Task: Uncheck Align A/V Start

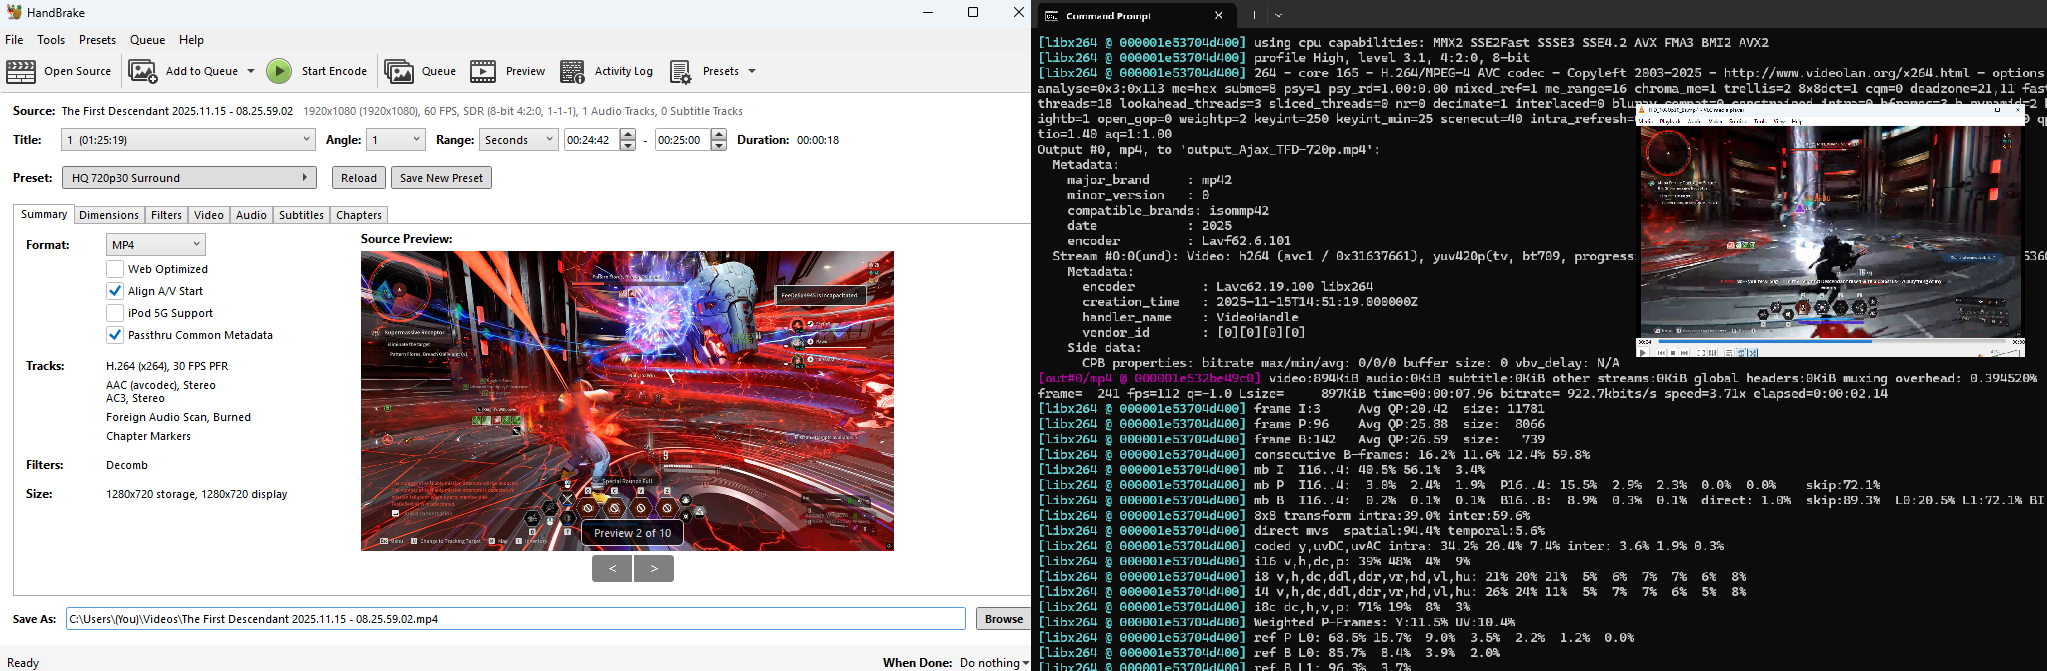Action: [115, 291]
